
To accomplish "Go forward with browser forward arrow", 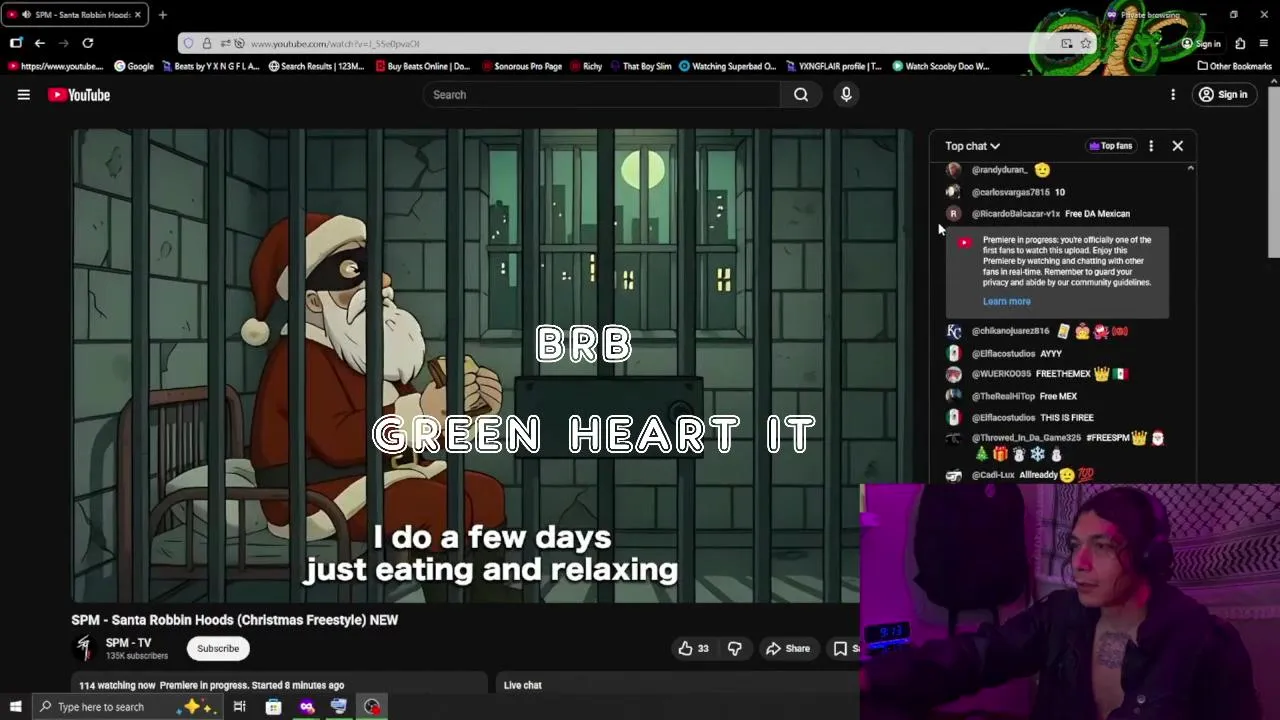I will (x=64, y=43).
